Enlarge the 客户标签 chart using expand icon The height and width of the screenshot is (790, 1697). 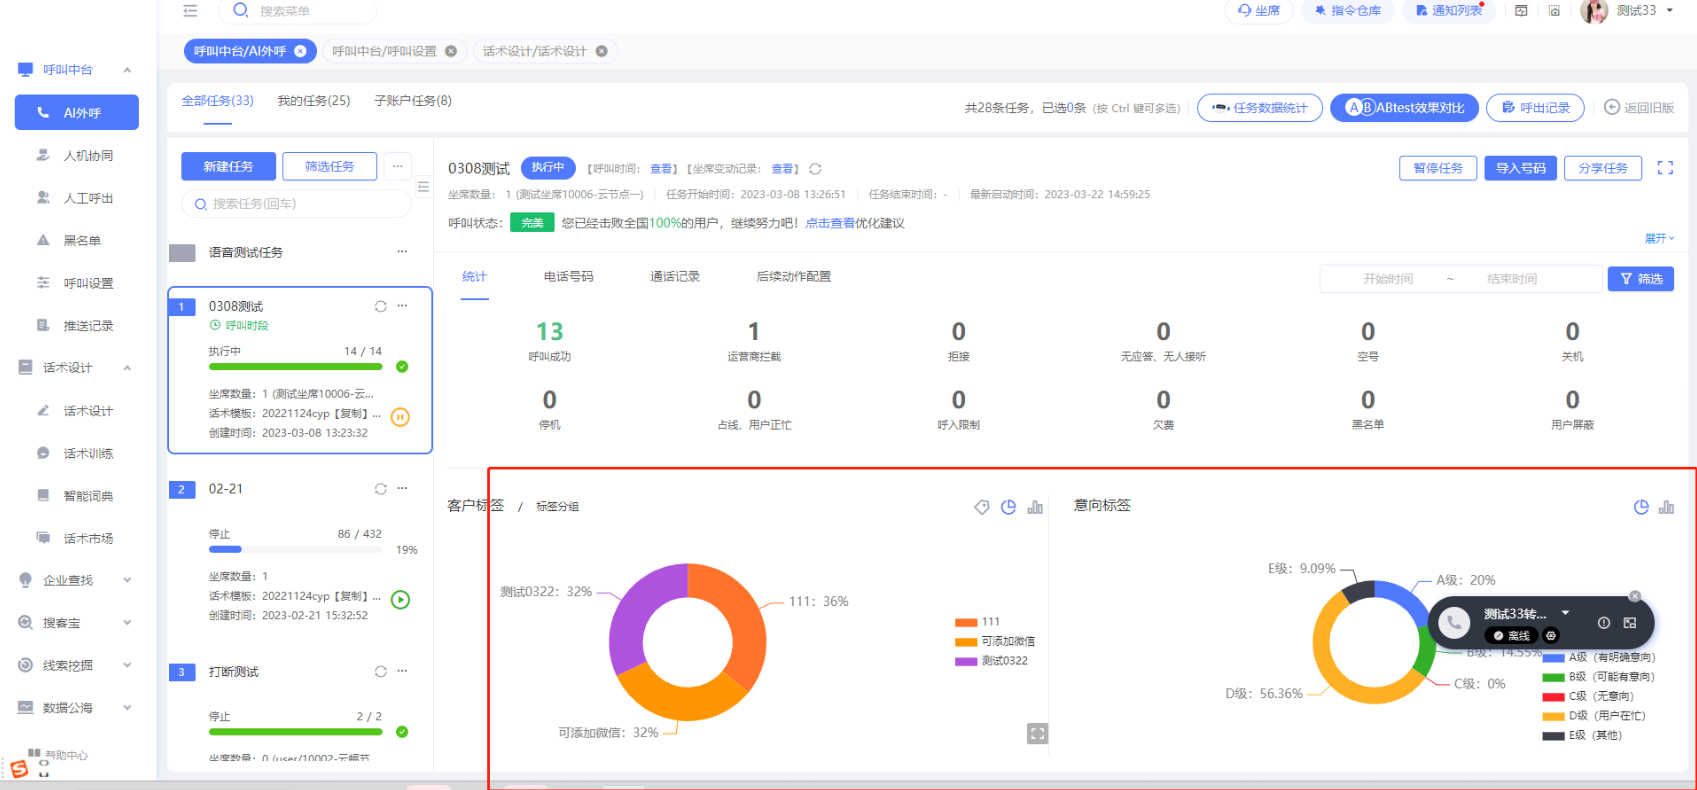(x=1037, y=734)
